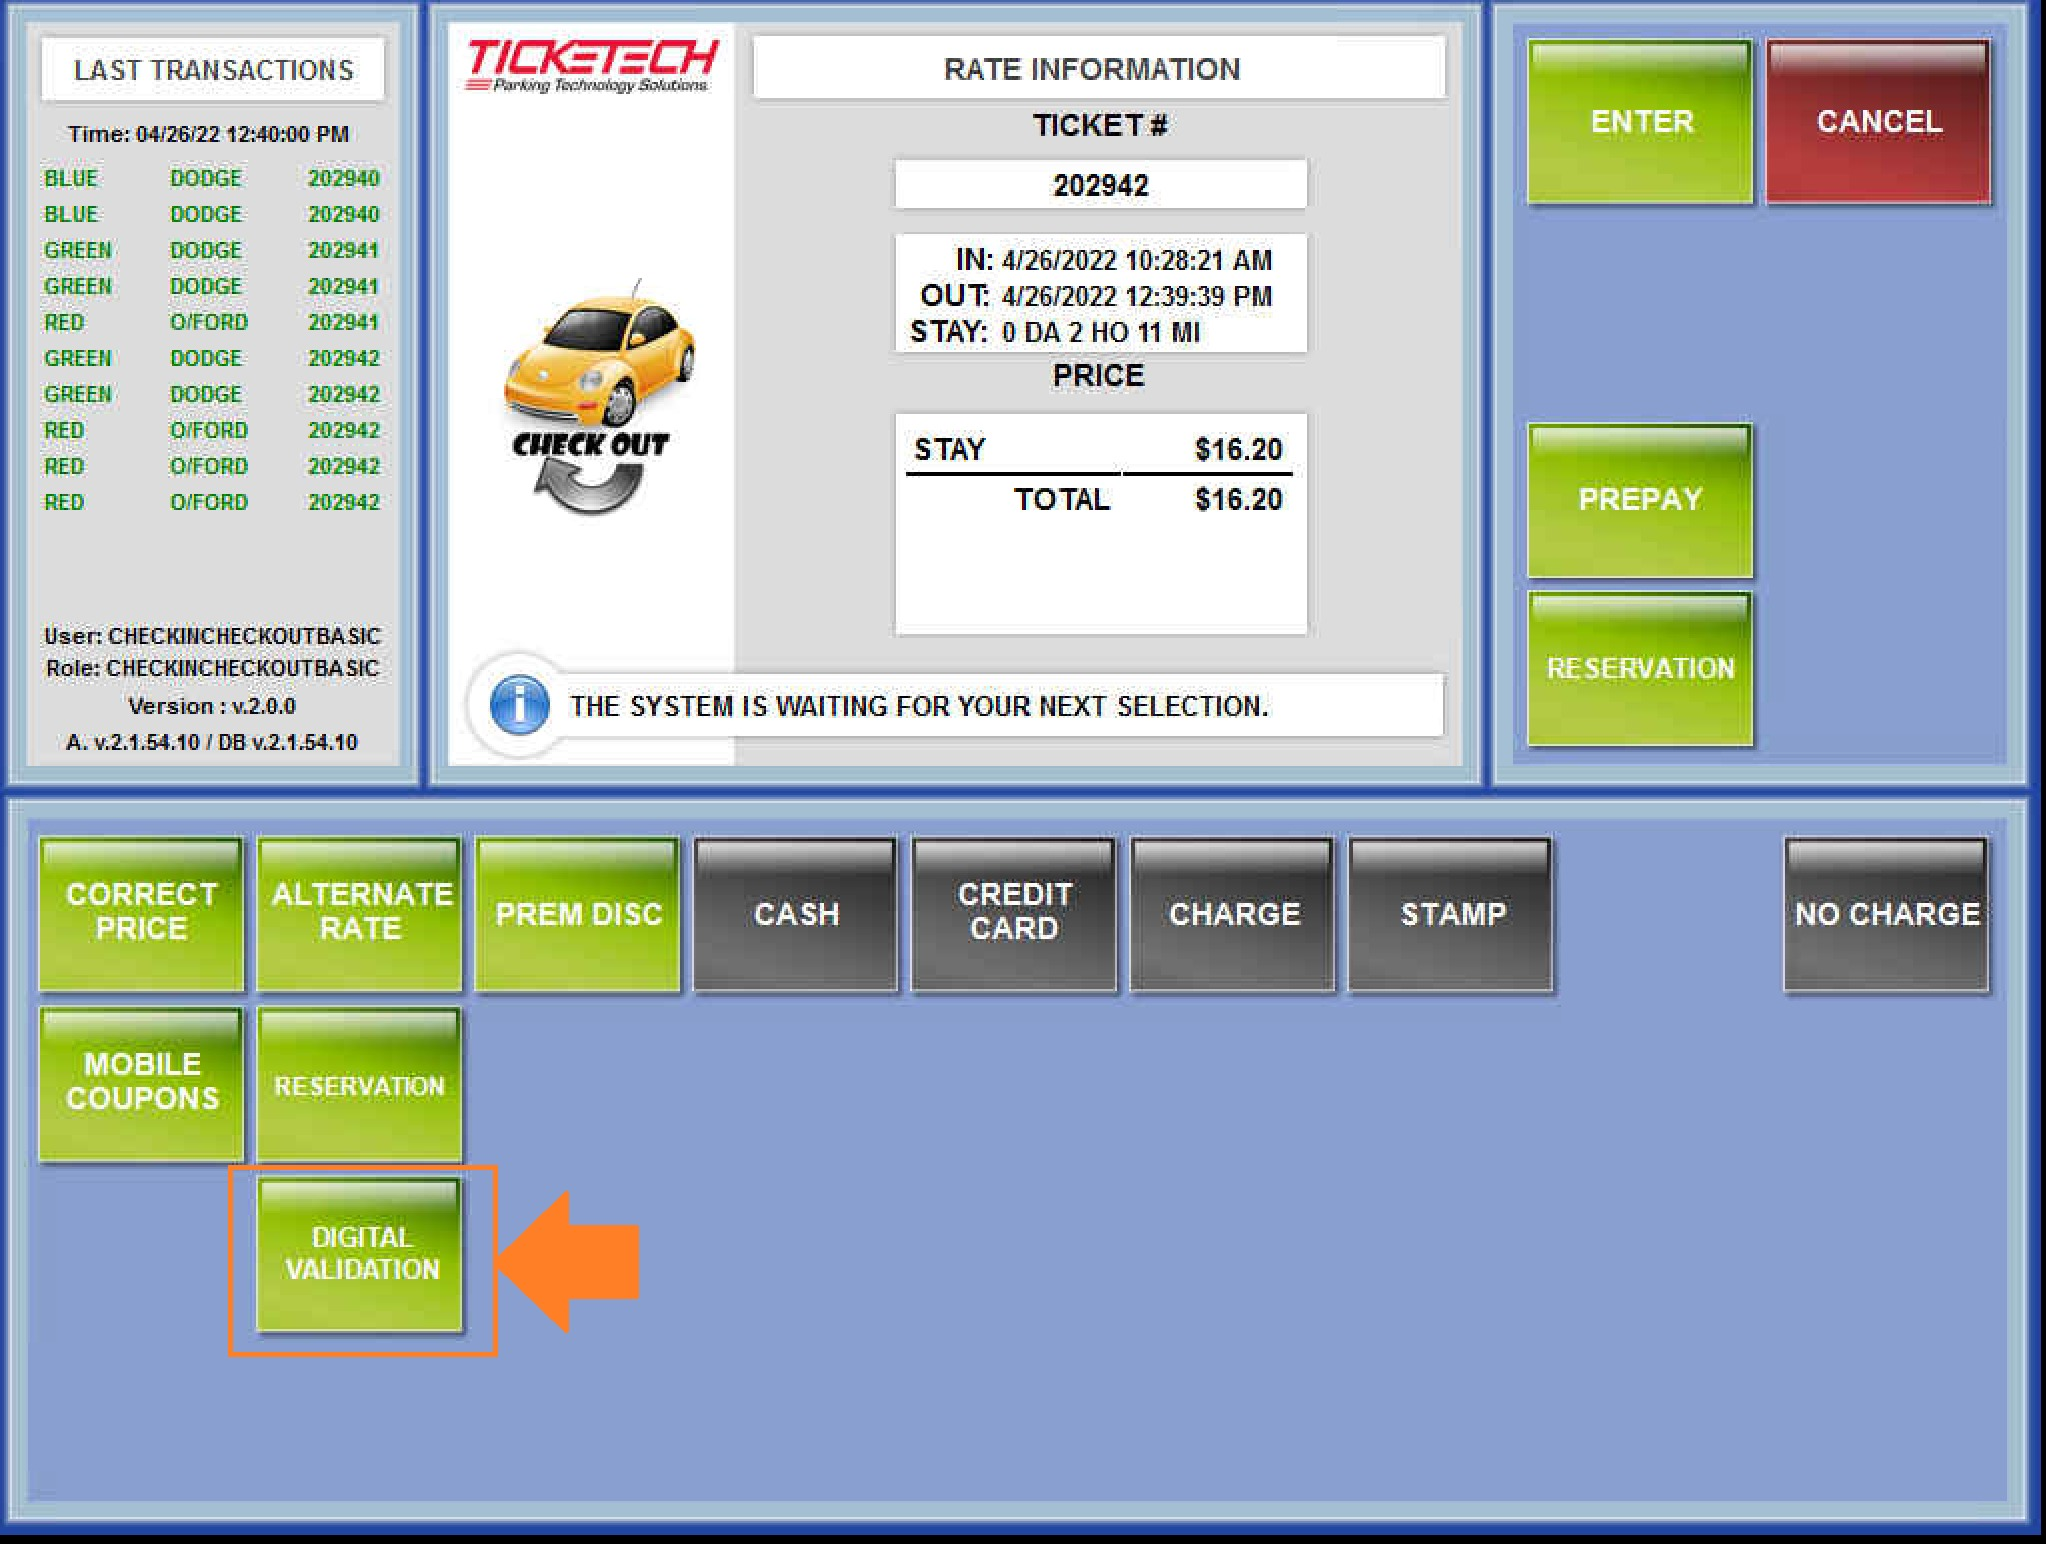Viewport: 2046px width, 1544px height.
Task: Select the PREPAY button
Action: (x=1639, y=500)
